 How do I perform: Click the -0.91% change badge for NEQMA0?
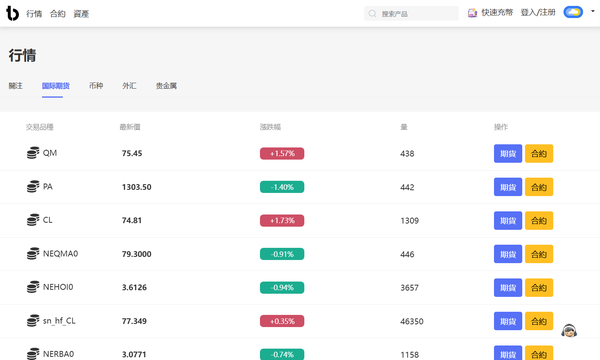[282, 254]
